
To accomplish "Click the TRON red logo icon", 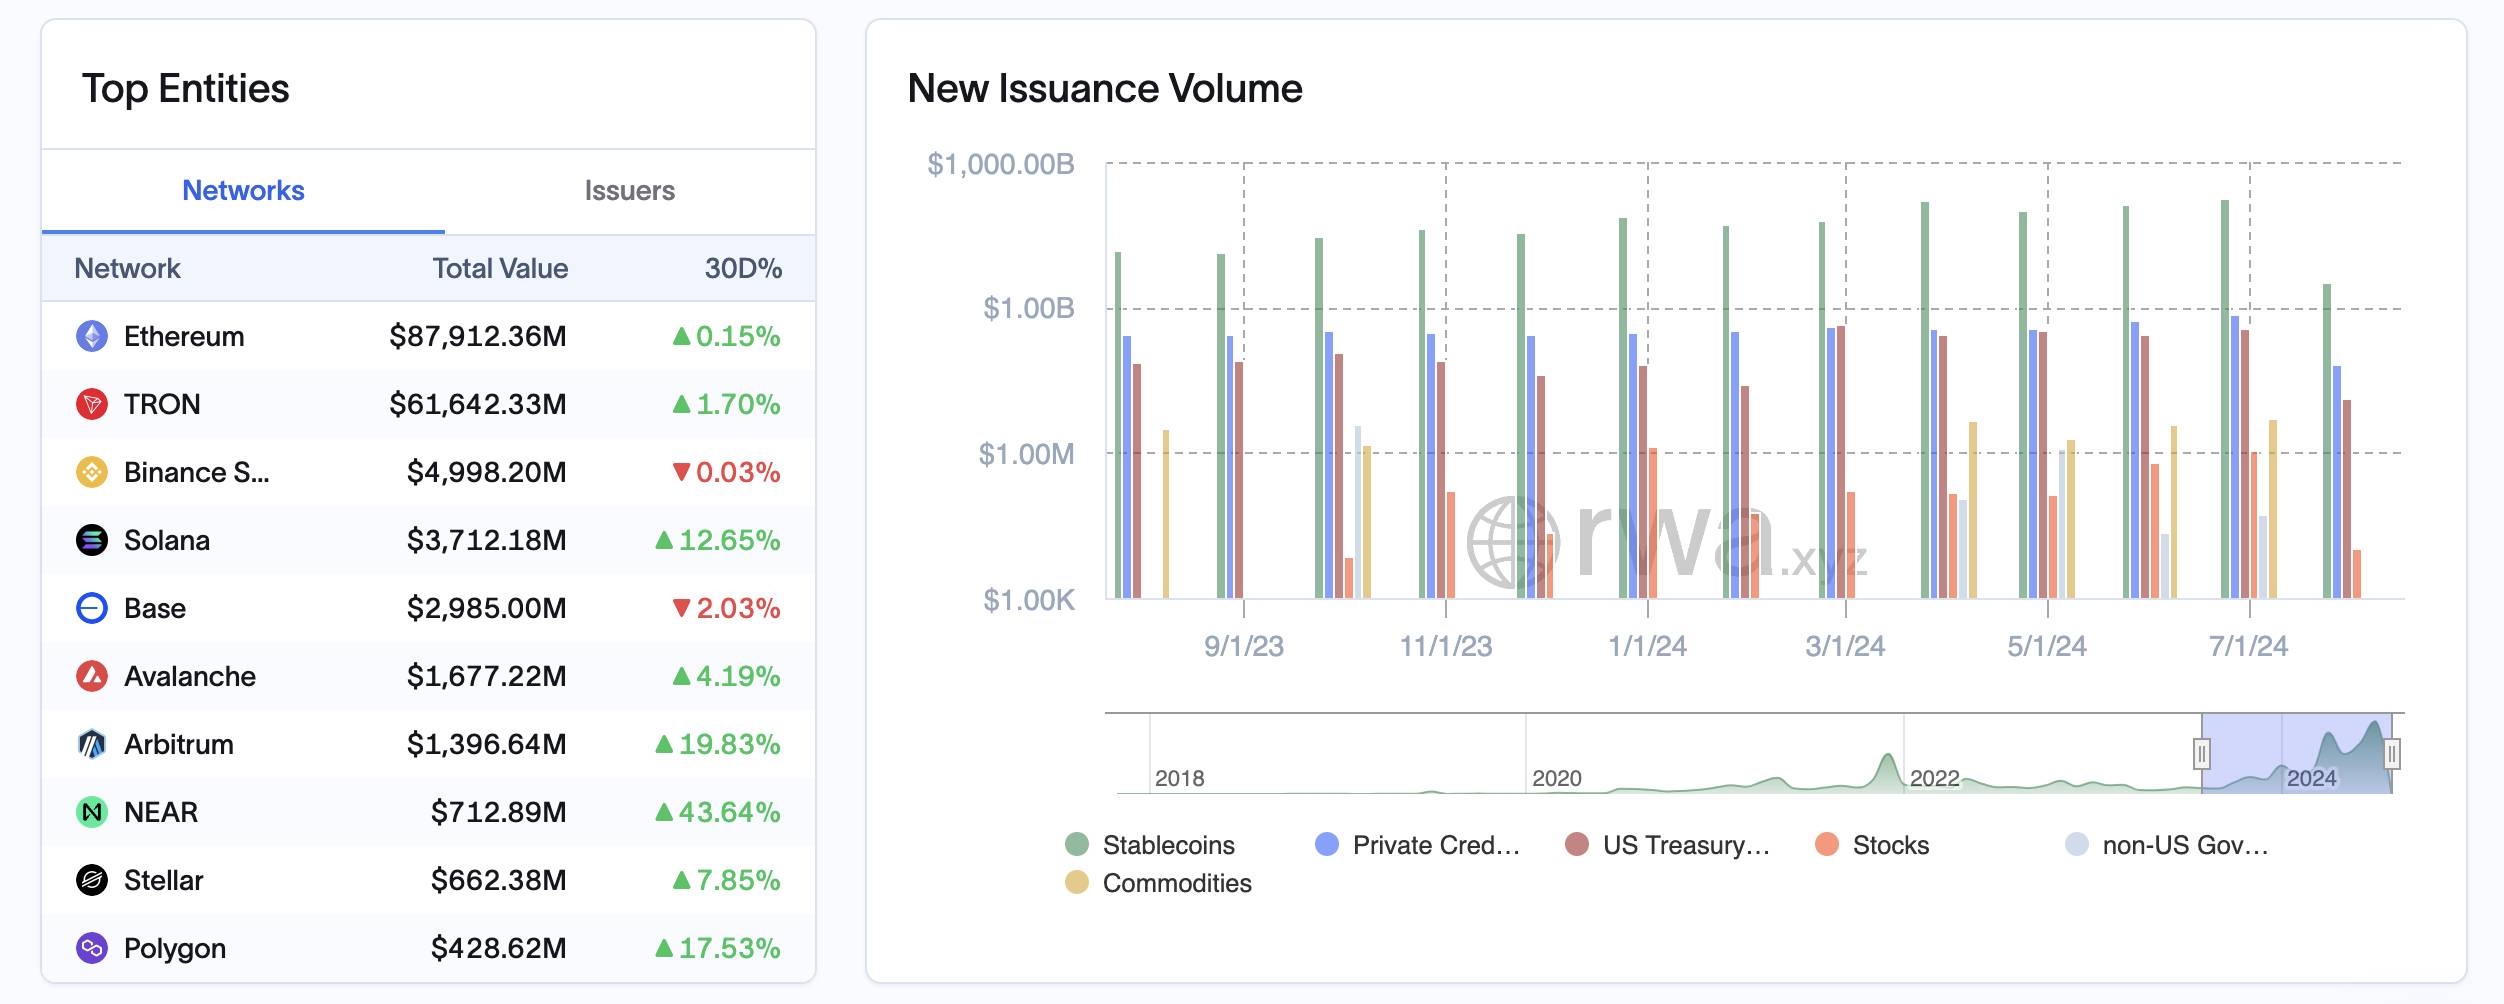I will 92,404.
